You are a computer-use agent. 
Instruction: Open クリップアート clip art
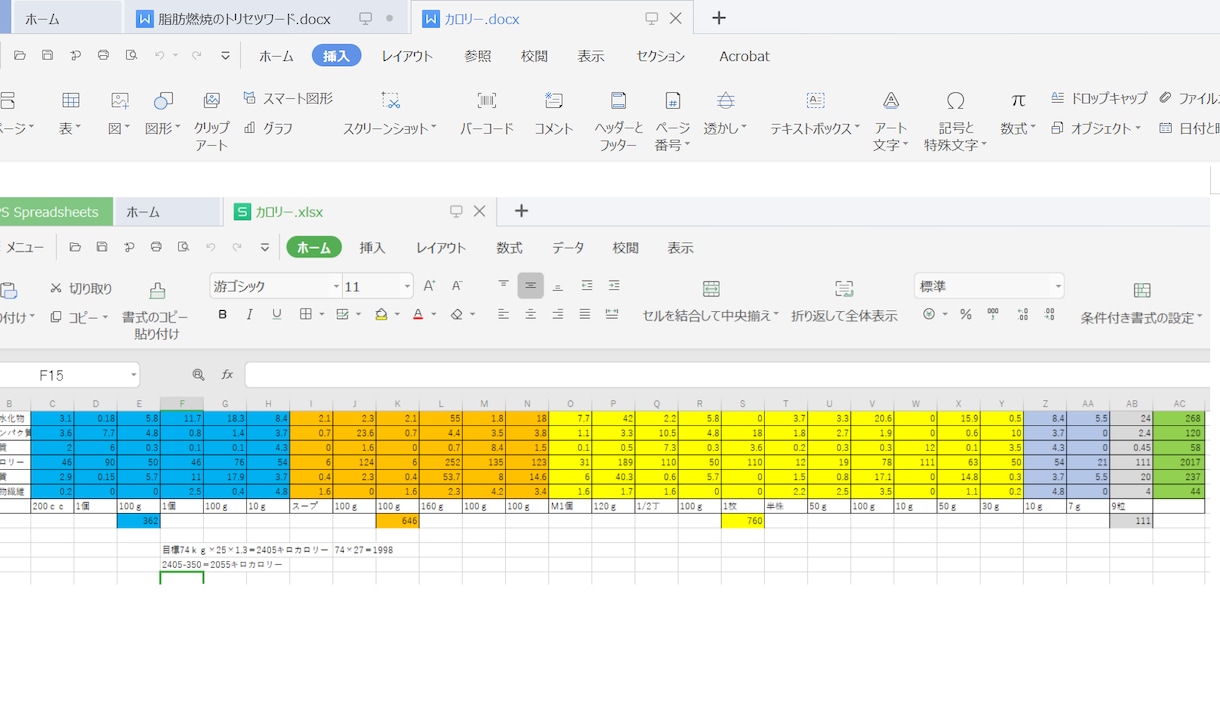[x=211, y=120]
